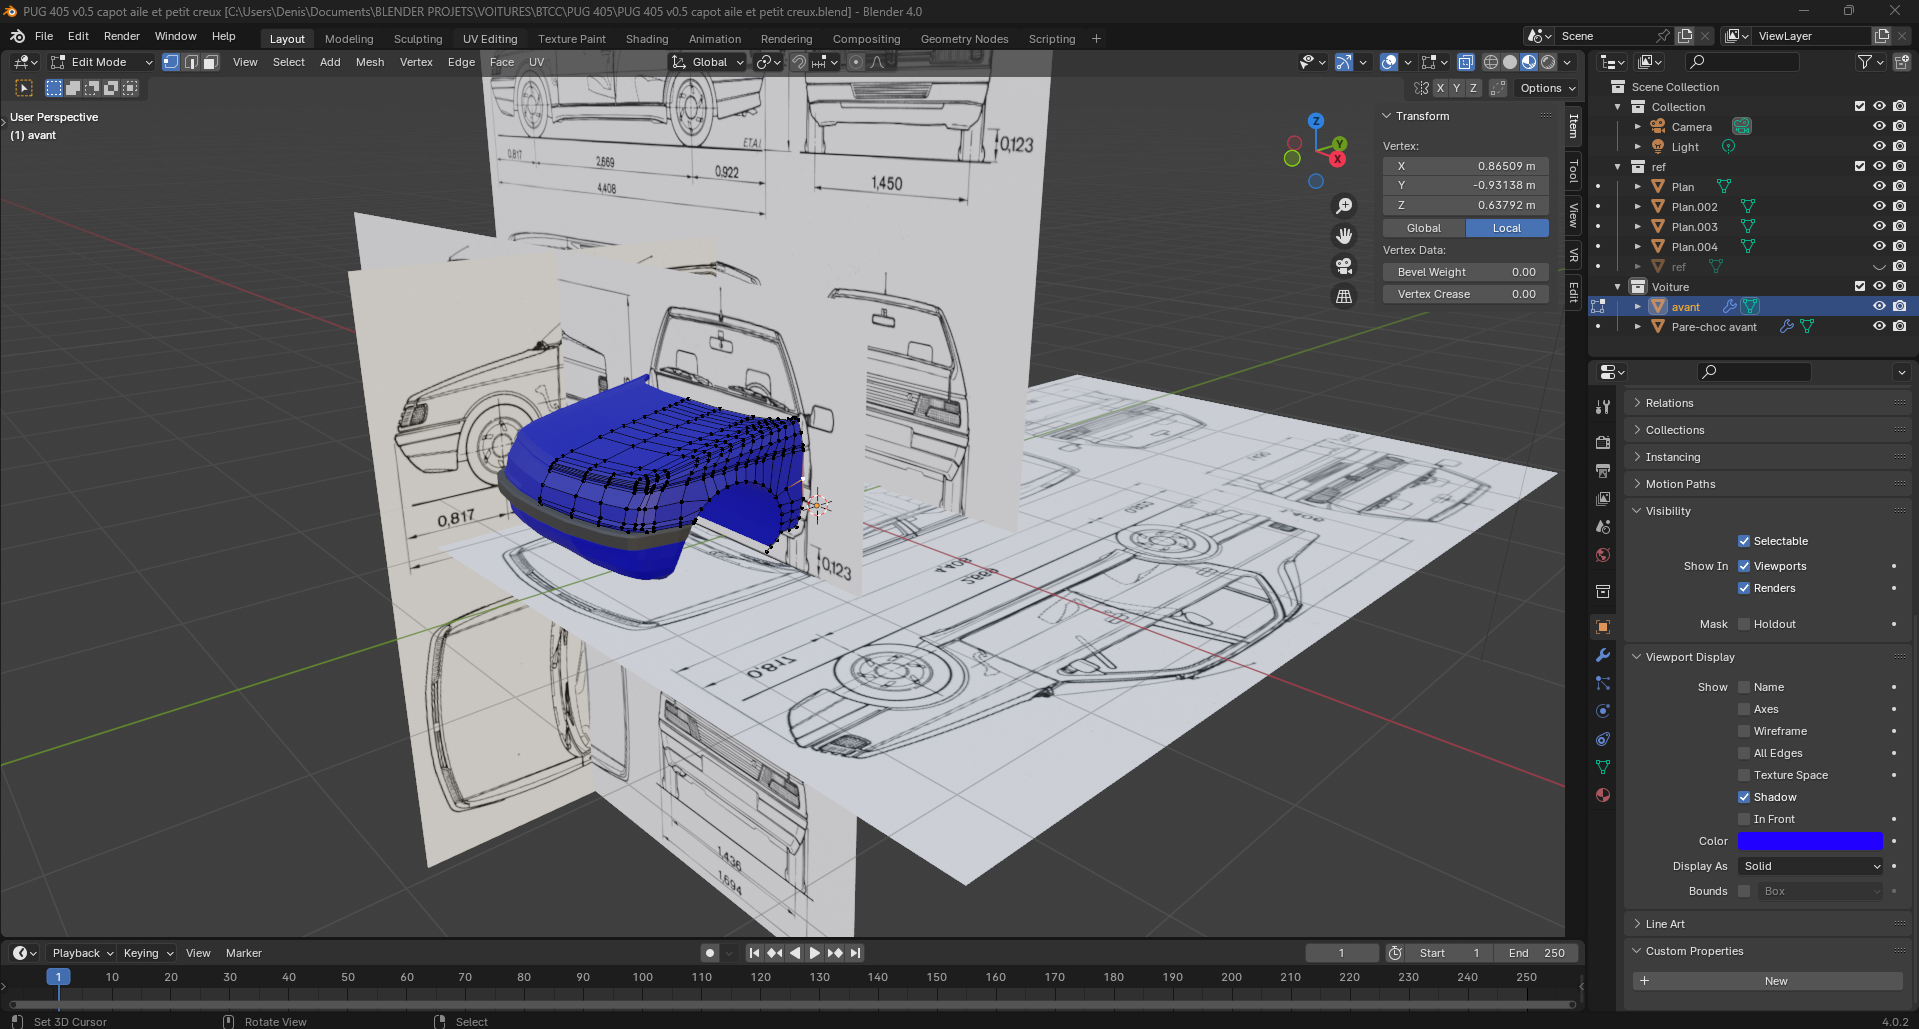Click the pan hand viewport gizmo
Screen dimensions: 1919x1029
(x=1344, y=236)
